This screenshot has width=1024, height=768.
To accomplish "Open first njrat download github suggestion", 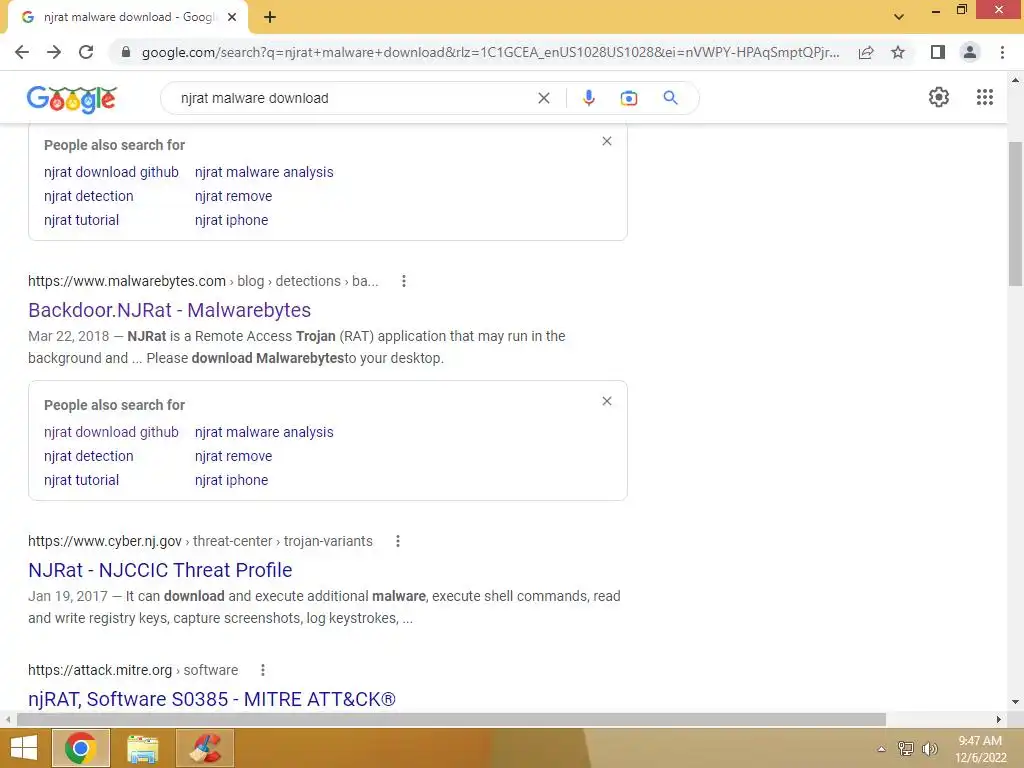I will pyautogui.click(x=111, y=172).
